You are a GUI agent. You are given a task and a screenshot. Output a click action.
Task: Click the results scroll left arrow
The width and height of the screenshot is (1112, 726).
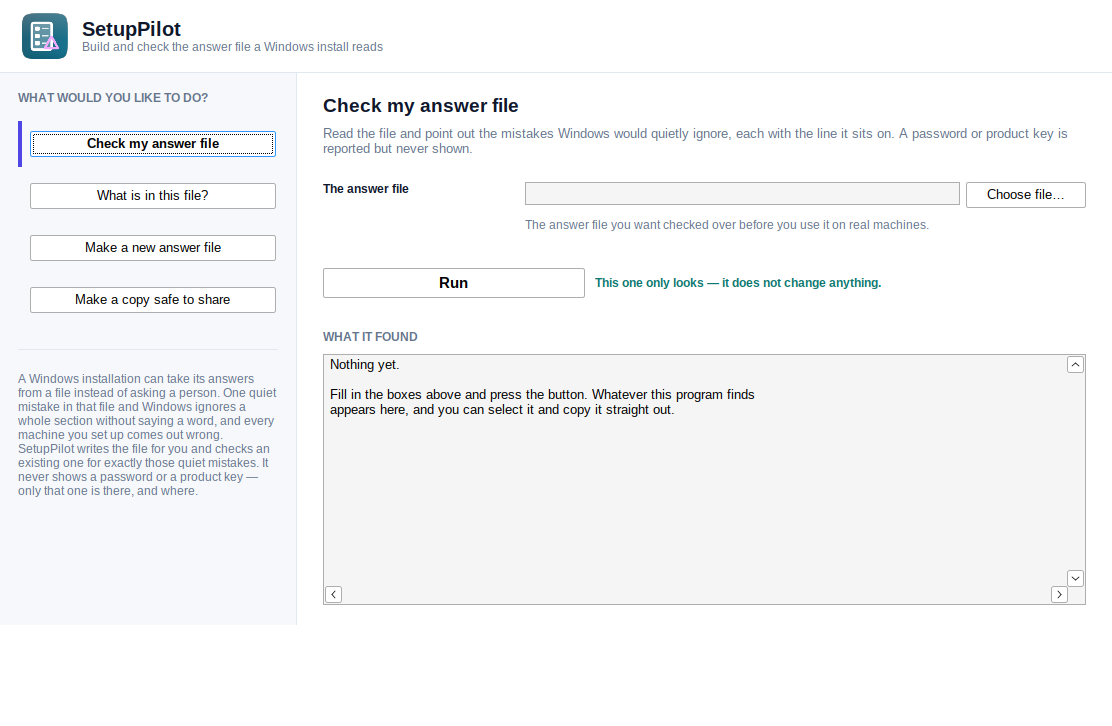333,594
